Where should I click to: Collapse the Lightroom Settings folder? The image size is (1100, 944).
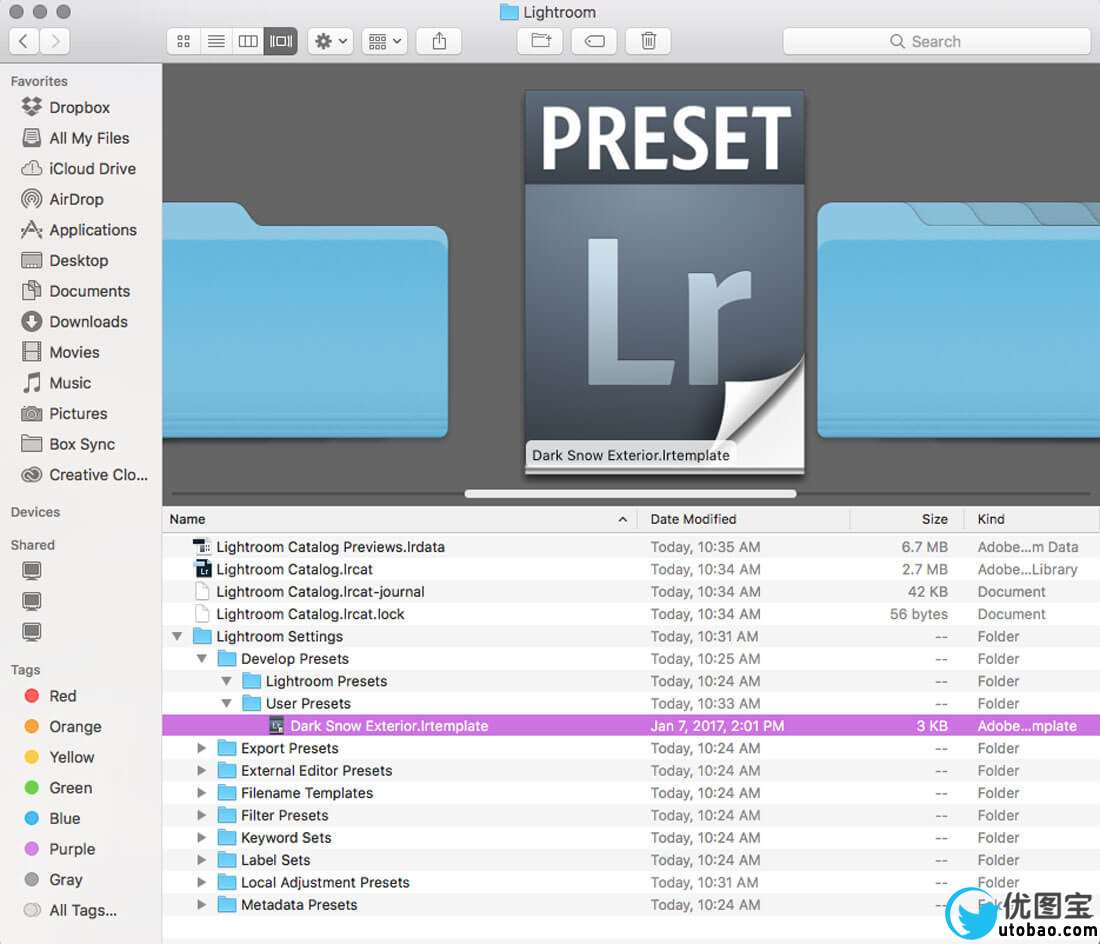tap(177, 636)
